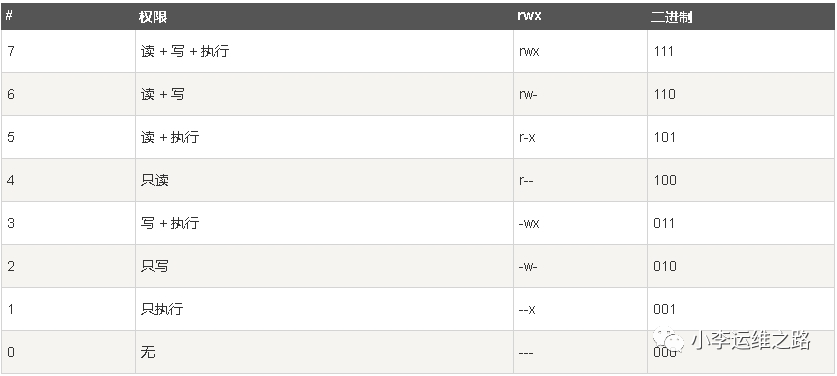Click the --x permission cell
This screenshot has width=837, height=376.
click(x=580, y=309)
